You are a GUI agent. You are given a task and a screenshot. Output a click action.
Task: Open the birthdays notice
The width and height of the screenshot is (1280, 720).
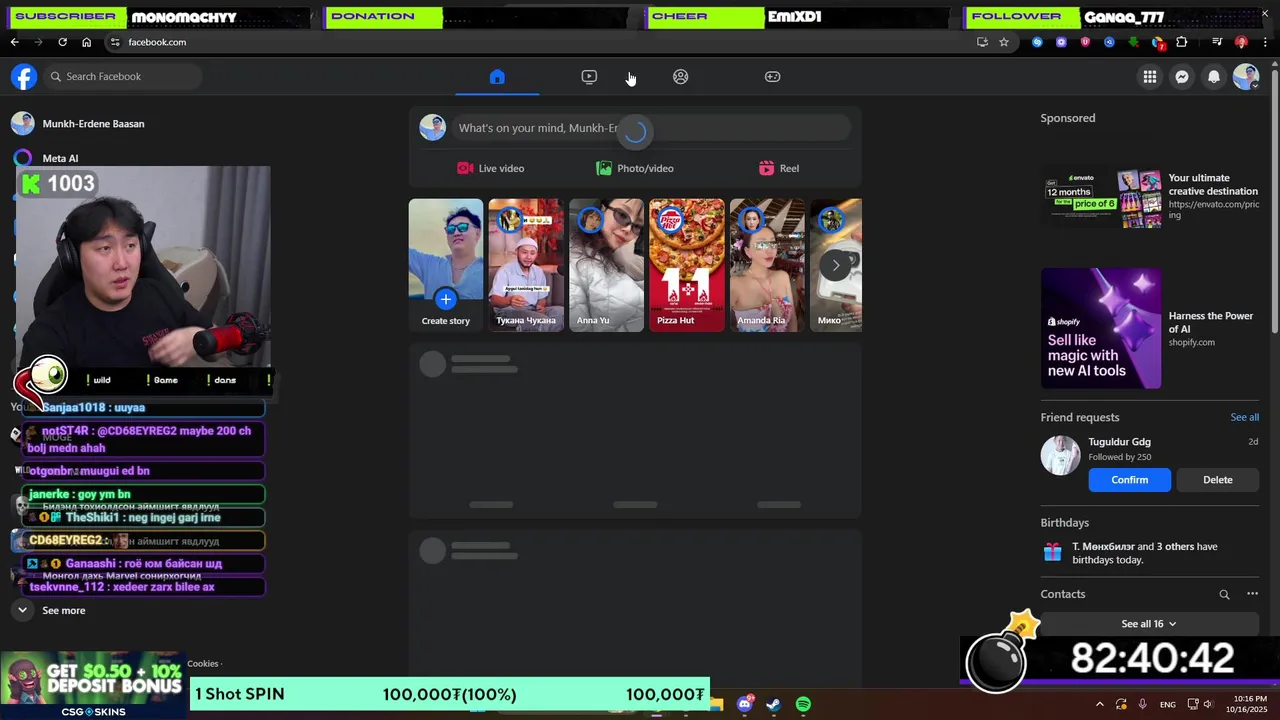click(1150, 553)
